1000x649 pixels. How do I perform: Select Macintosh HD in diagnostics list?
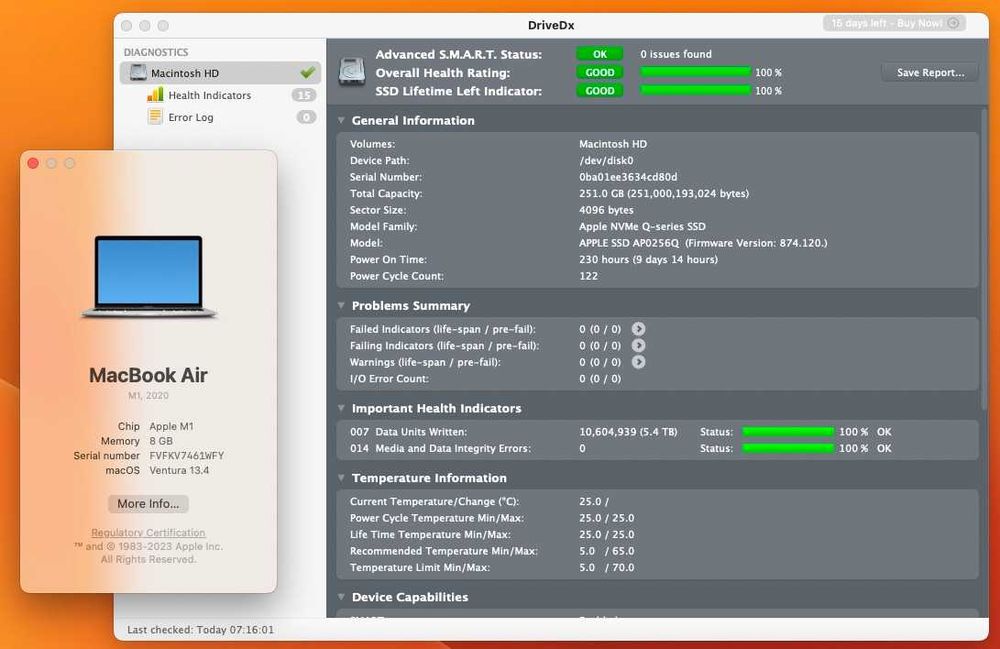pyautogui.click(x=220, y=73)
